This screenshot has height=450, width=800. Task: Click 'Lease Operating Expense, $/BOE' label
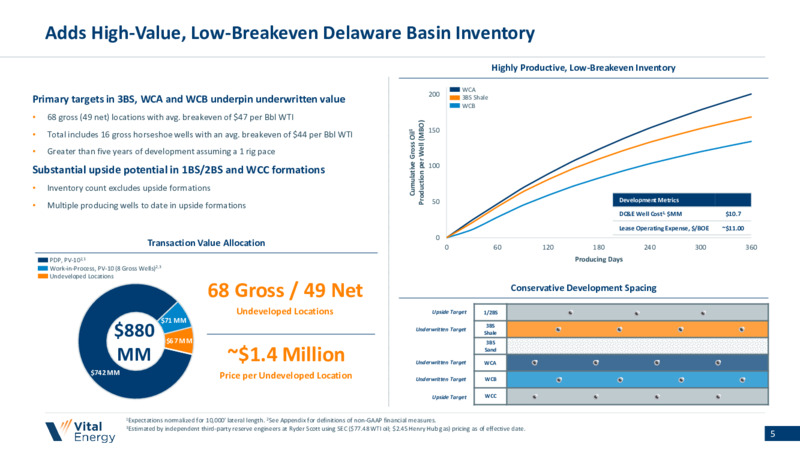664,228
